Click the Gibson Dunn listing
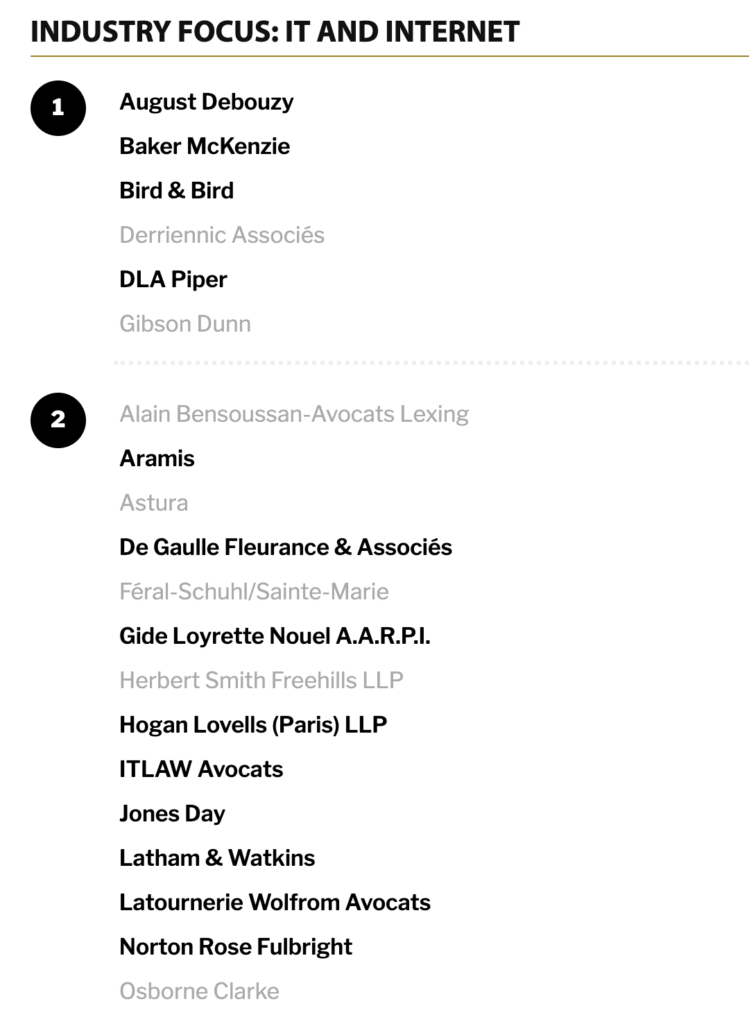The image size is (749, 1024). click(x=185, y=324)
